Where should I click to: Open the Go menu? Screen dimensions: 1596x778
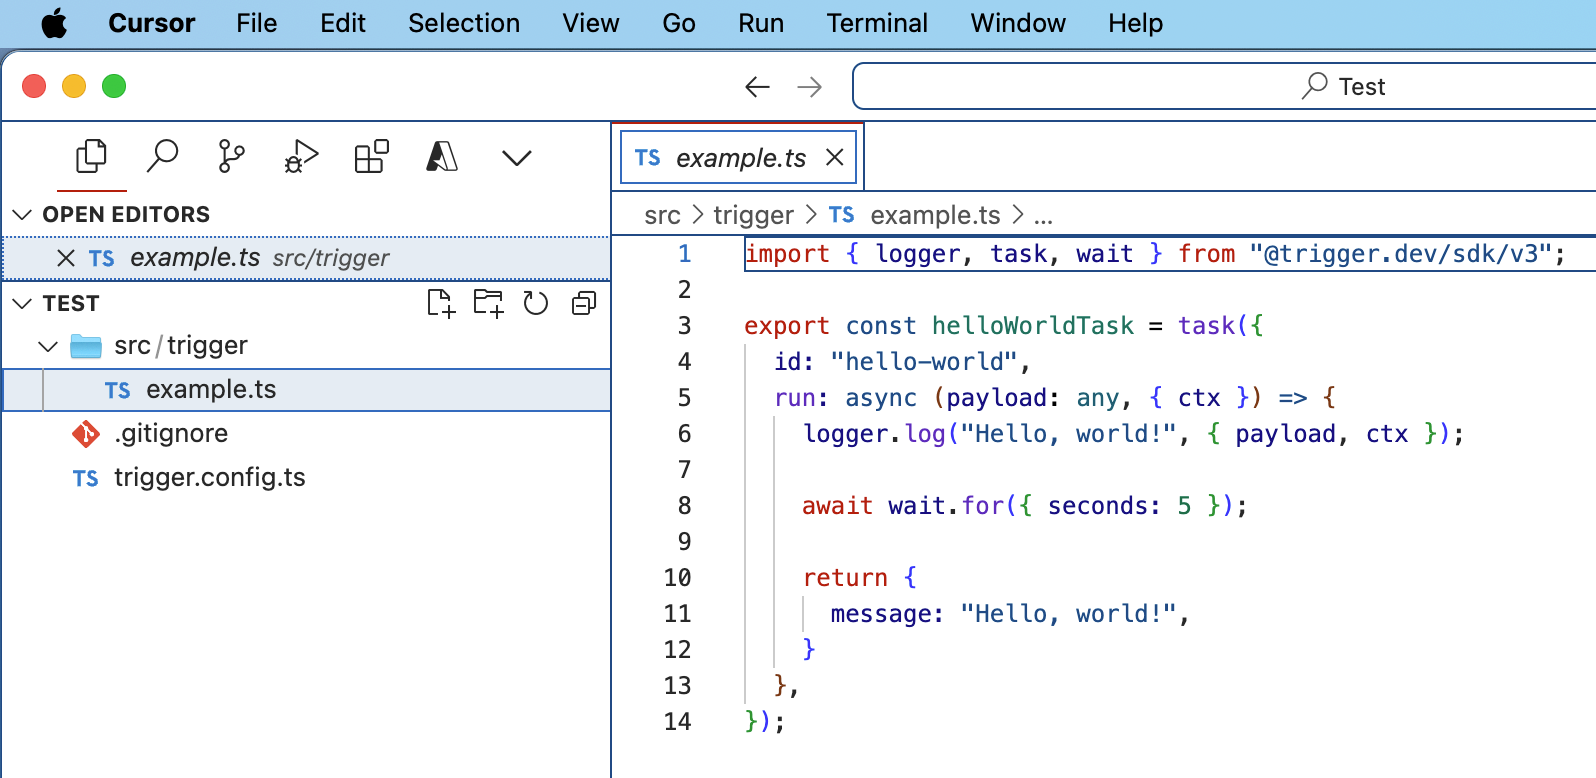tap(679, 23)
